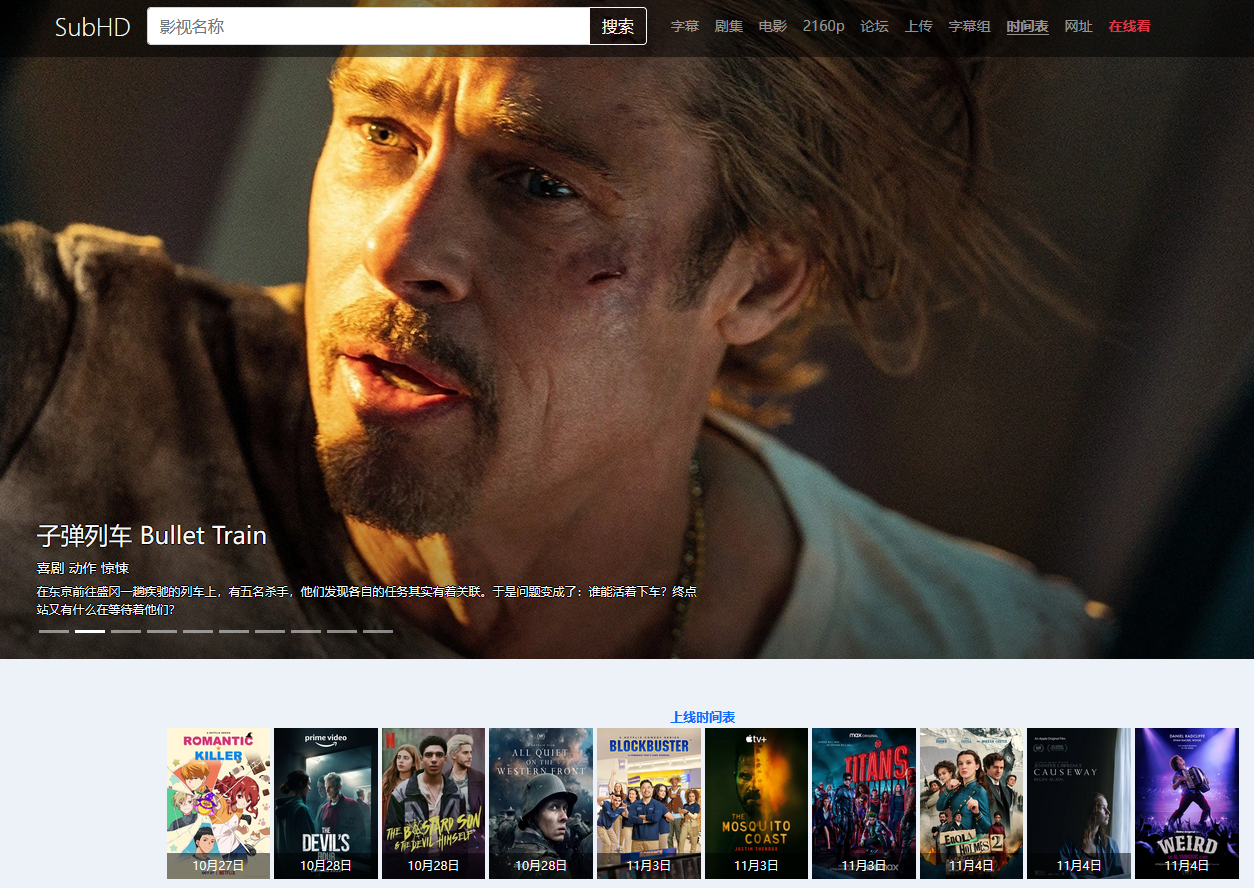Open the Blockbuster poster

(649, 803)
